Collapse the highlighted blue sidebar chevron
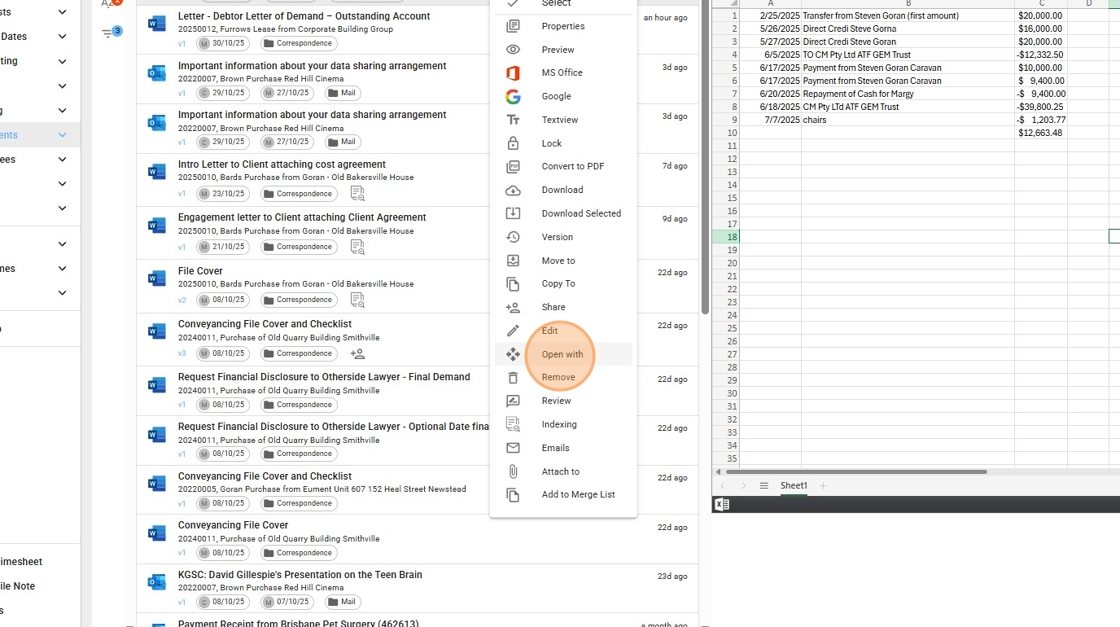This screenshot has width=1120, height=627. click(62, 135)
